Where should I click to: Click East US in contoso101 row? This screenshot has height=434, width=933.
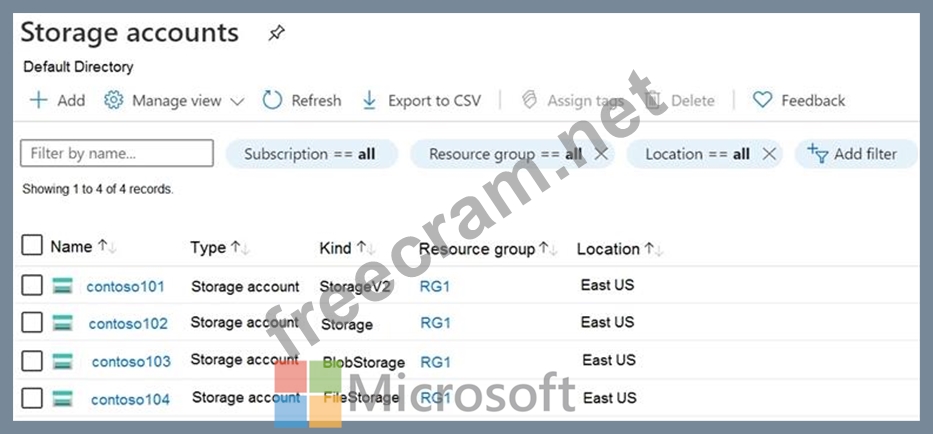pos(608,285)
